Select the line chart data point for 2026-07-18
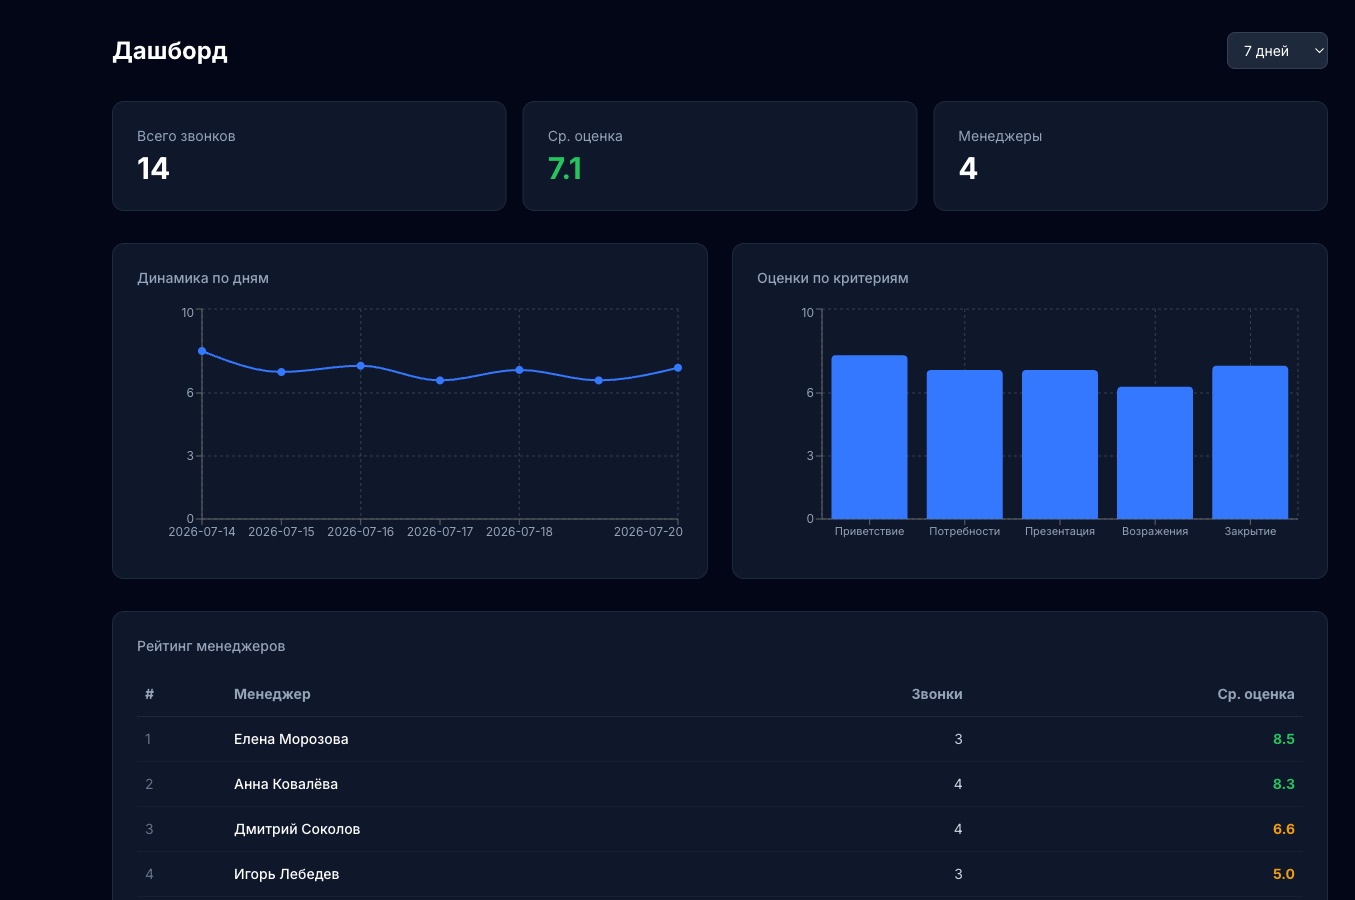 click(x=519, y=370)
